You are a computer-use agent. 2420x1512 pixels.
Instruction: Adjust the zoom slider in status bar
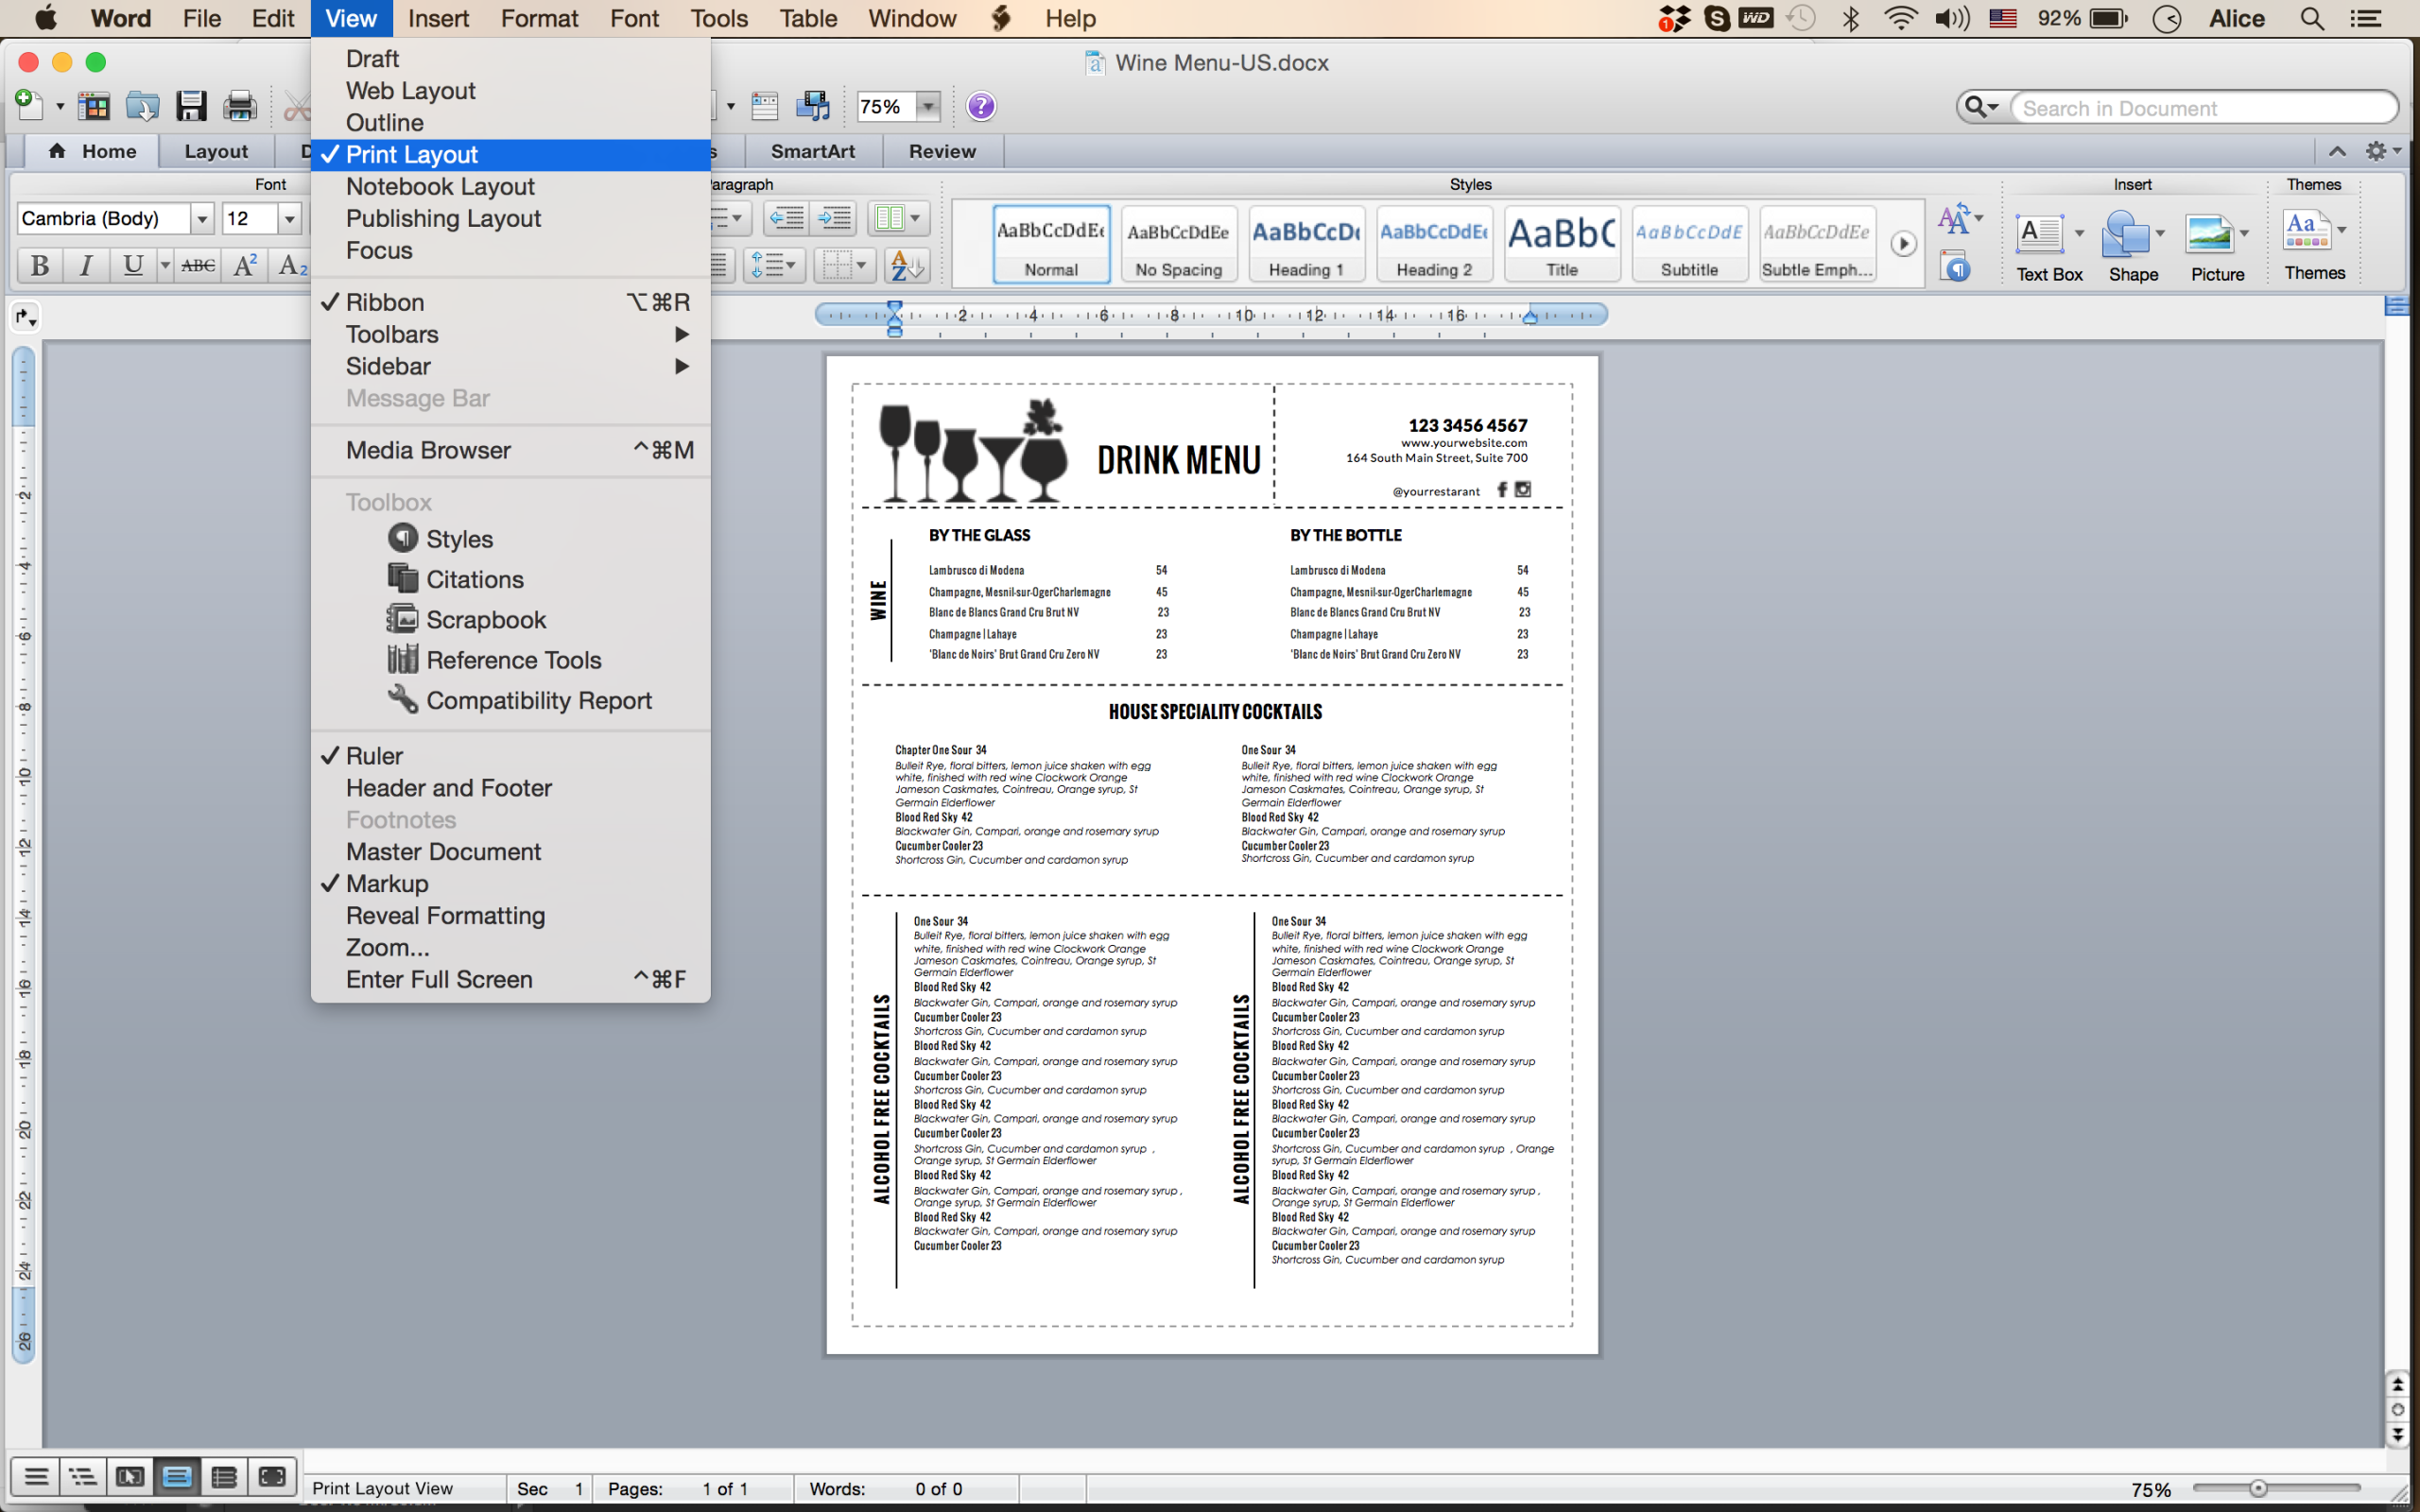2257,1489
